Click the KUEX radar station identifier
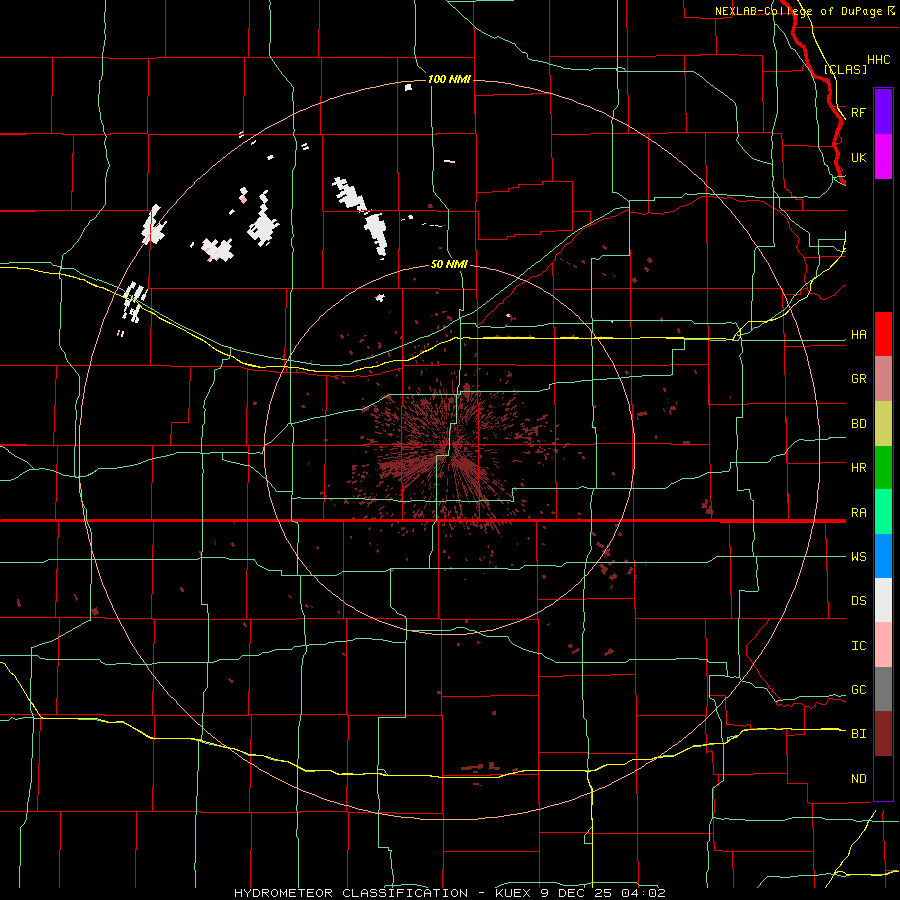 pyautogui.click(x=513, y=893)
